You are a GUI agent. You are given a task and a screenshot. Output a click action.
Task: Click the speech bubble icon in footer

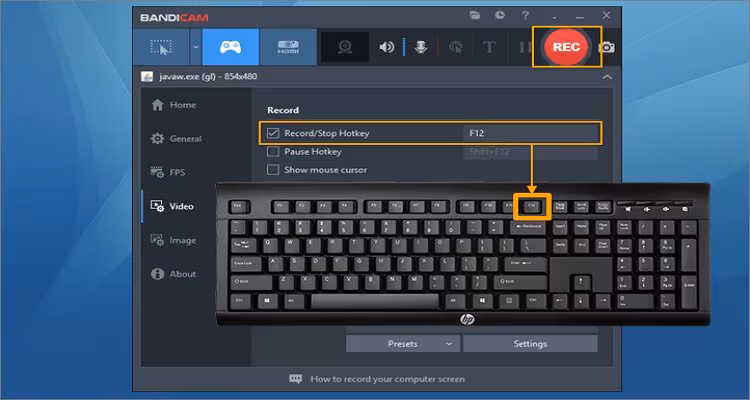[x=296, y=379]
